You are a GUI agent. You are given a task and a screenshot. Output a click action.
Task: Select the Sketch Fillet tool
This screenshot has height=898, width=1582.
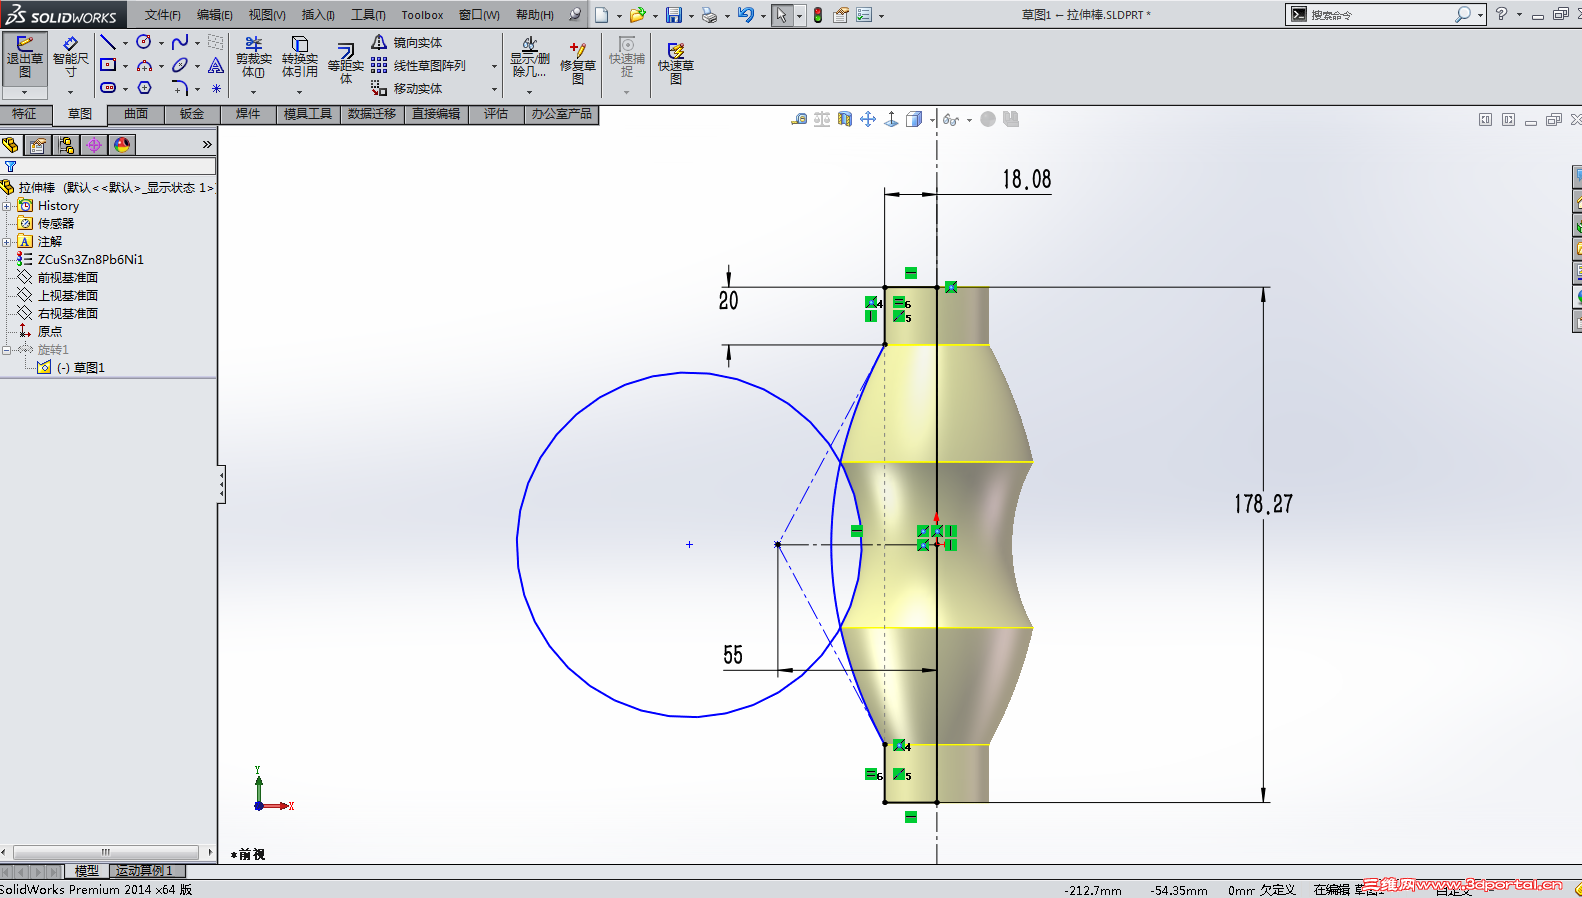[x=180, y=88]
